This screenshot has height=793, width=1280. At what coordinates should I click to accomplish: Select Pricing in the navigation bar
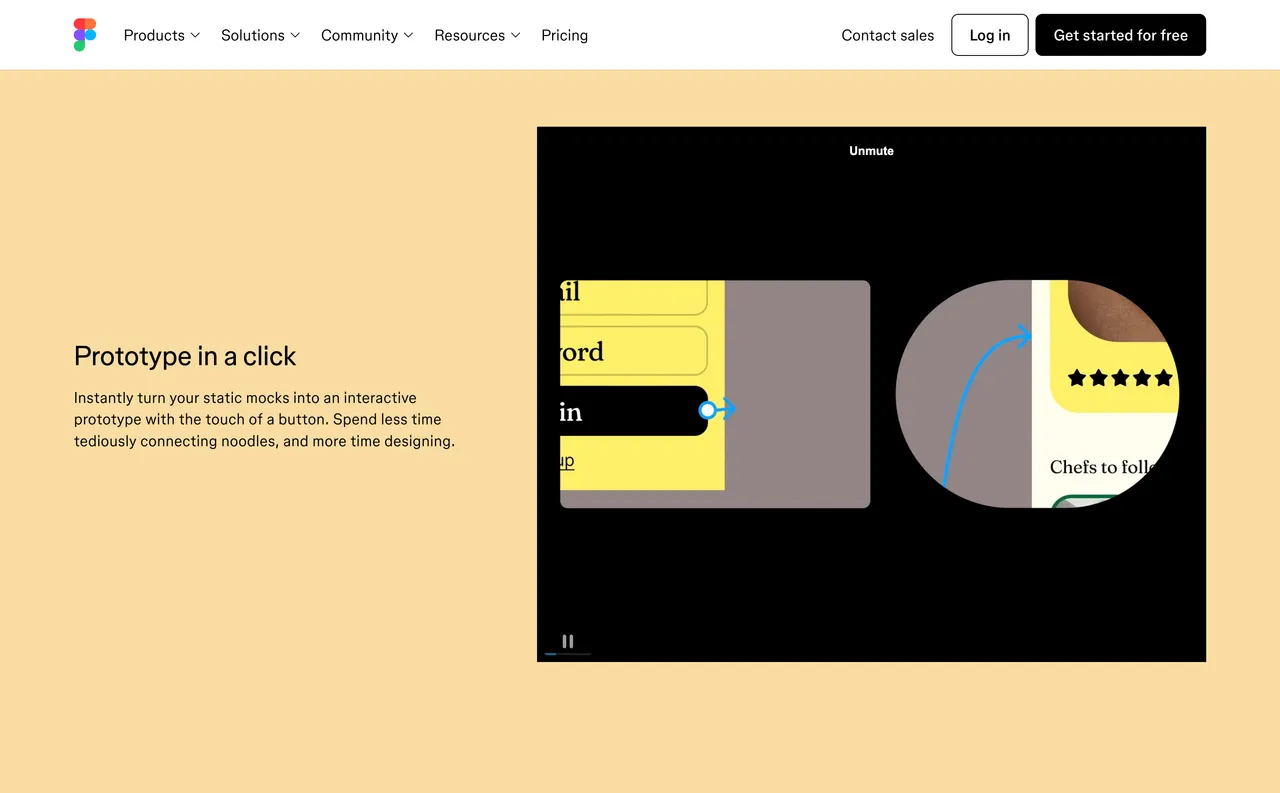point(564,35)
